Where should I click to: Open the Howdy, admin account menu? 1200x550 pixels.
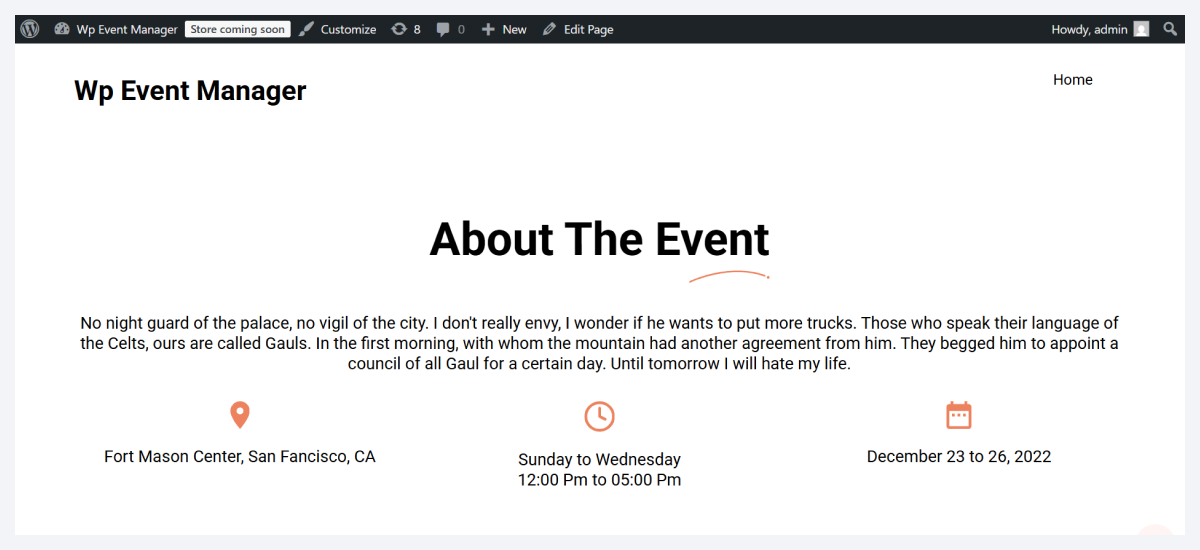coord(1089,29)
